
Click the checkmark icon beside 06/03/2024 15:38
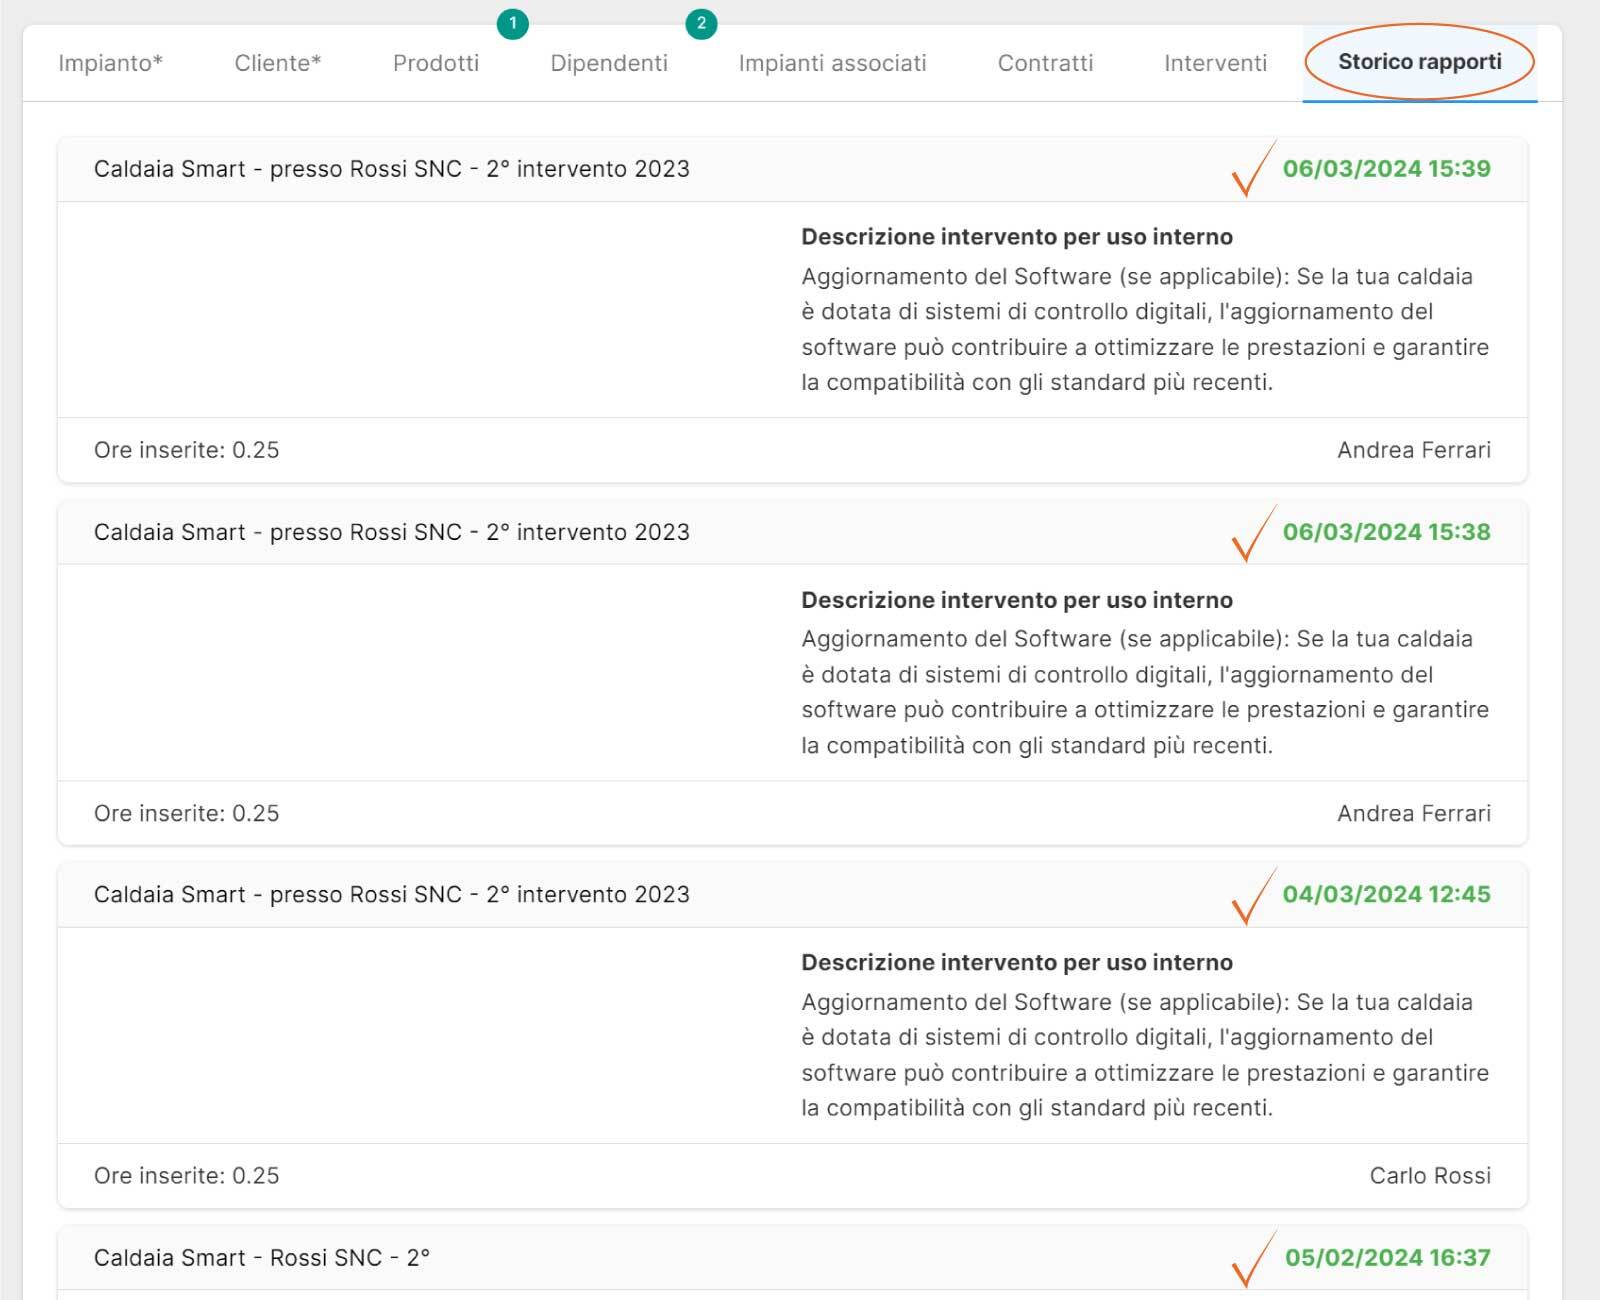[1251, 533]
